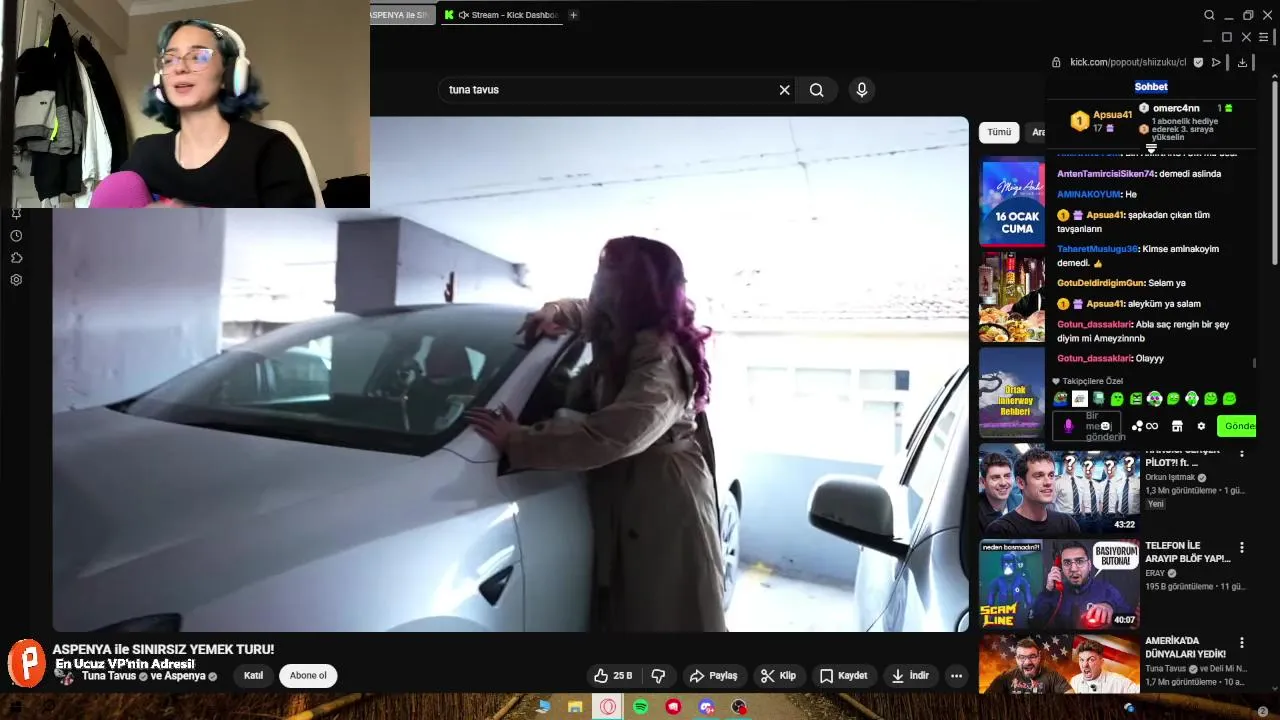The height and width of the screenshot is (720, 1280).
Task: Subscribe using the Abone ol button
Action: pos(308,676)
